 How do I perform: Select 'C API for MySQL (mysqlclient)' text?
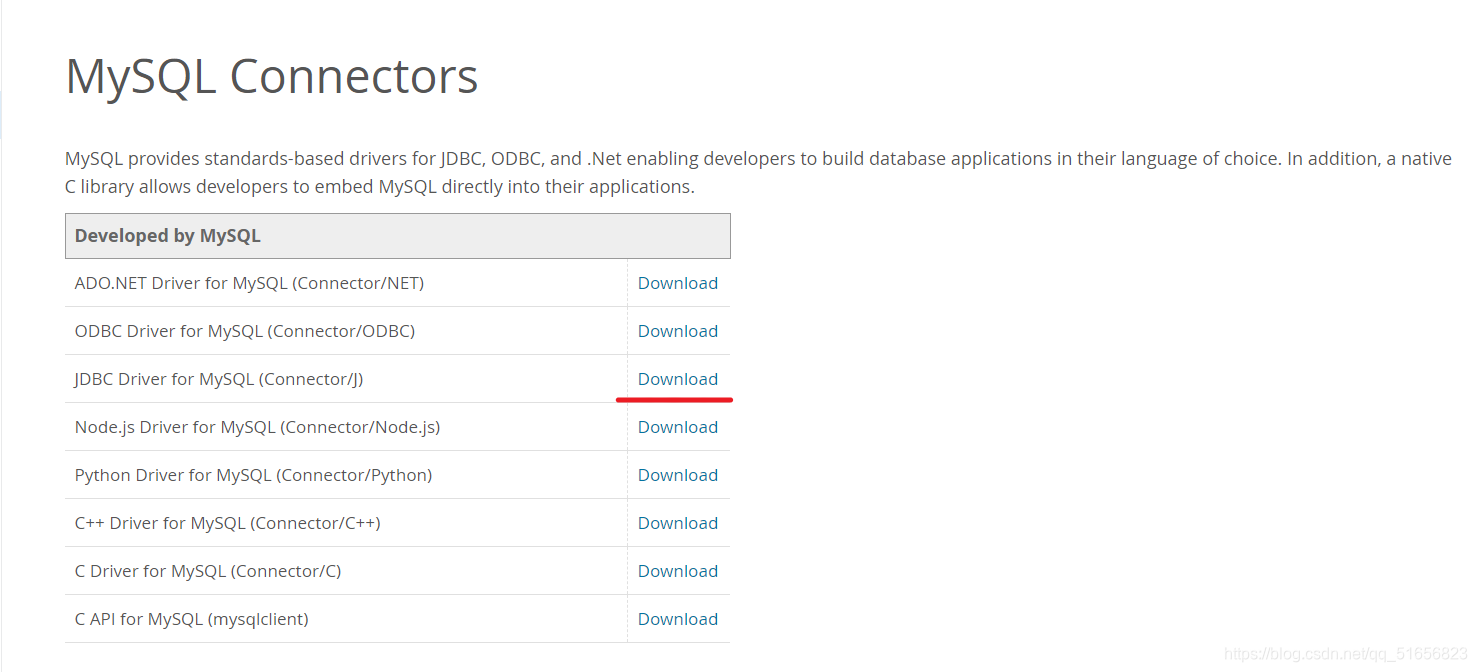coord(192,619)
